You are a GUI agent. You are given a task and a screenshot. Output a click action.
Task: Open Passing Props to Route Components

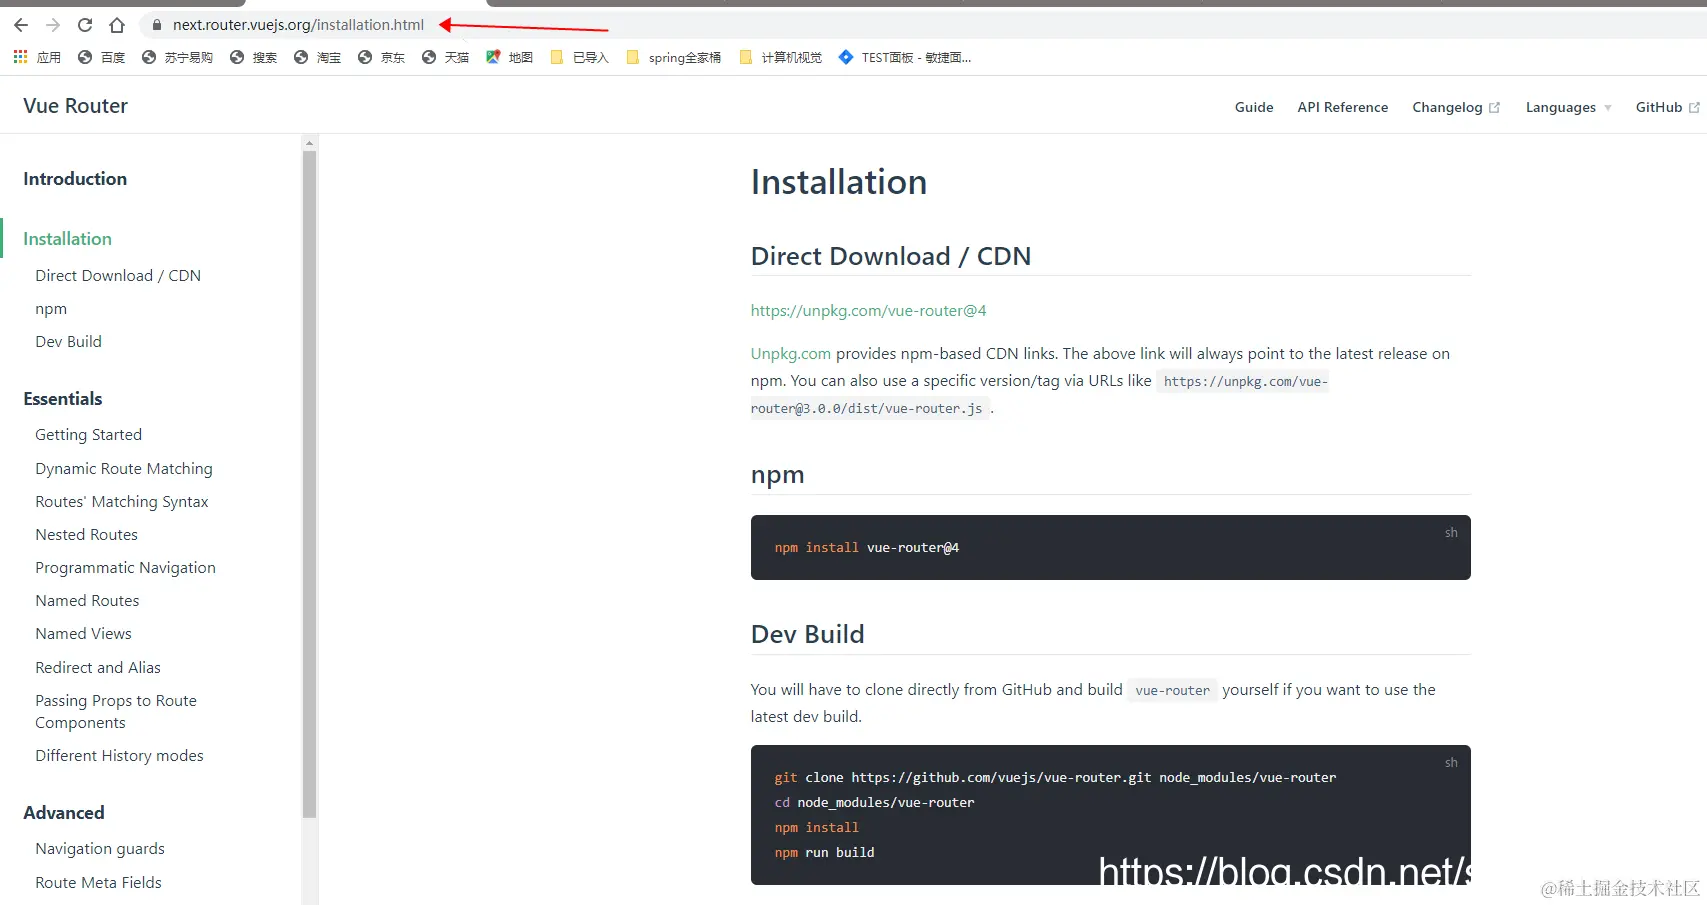(x=116, y=712)
